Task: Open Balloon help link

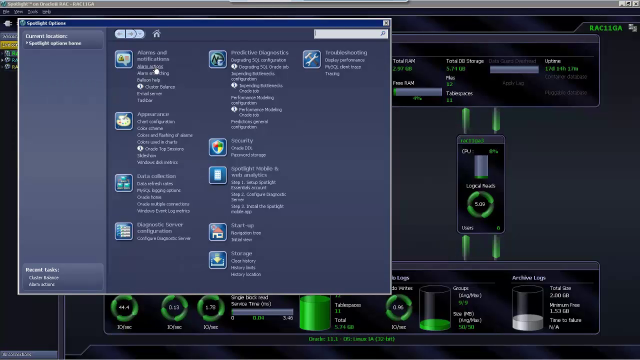Action: pyautogui.click(x=149, y=80)
